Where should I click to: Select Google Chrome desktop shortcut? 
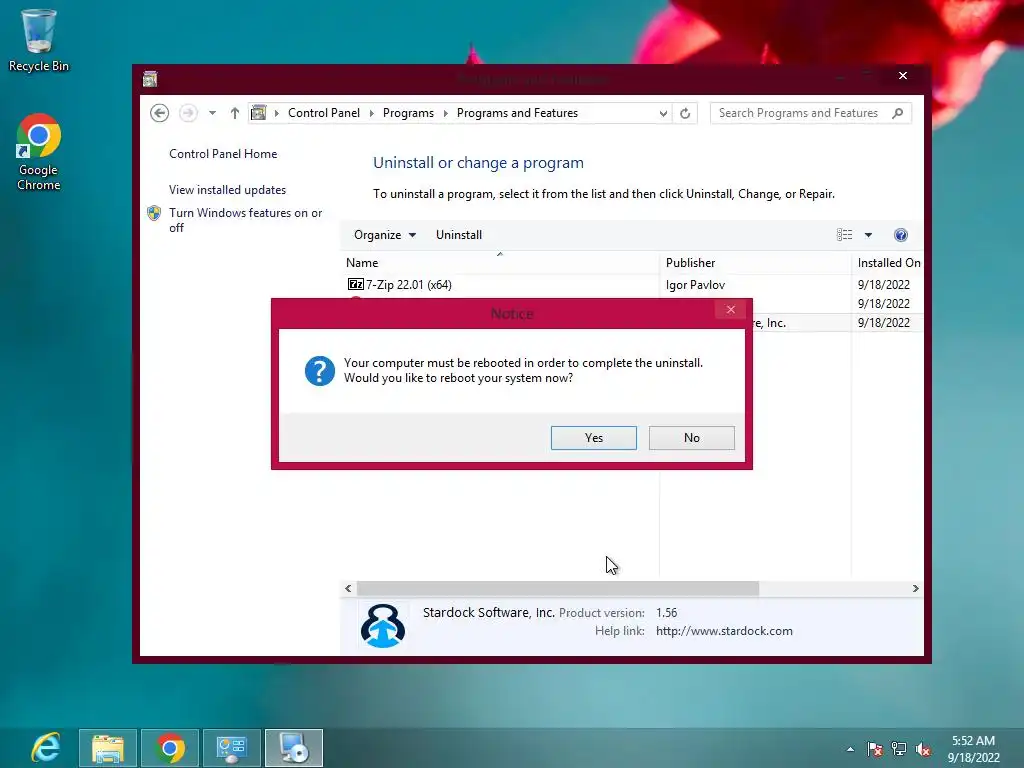[x=39, y=152]
